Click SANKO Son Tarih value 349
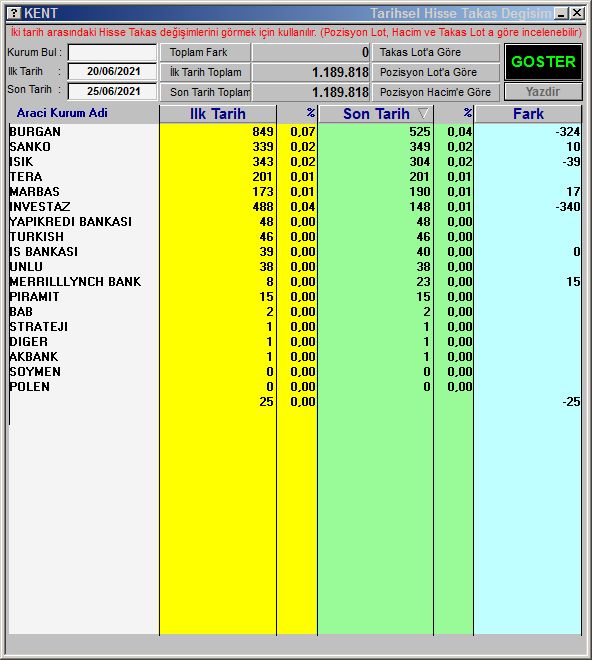Screen dimensions: 592x660 pyautogui.click(x=420, y=147)
